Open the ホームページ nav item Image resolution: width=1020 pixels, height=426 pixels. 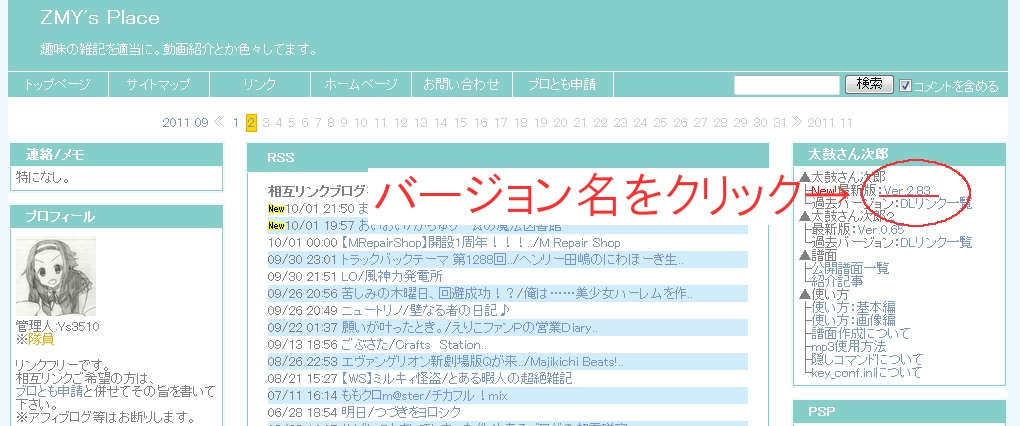360,84
